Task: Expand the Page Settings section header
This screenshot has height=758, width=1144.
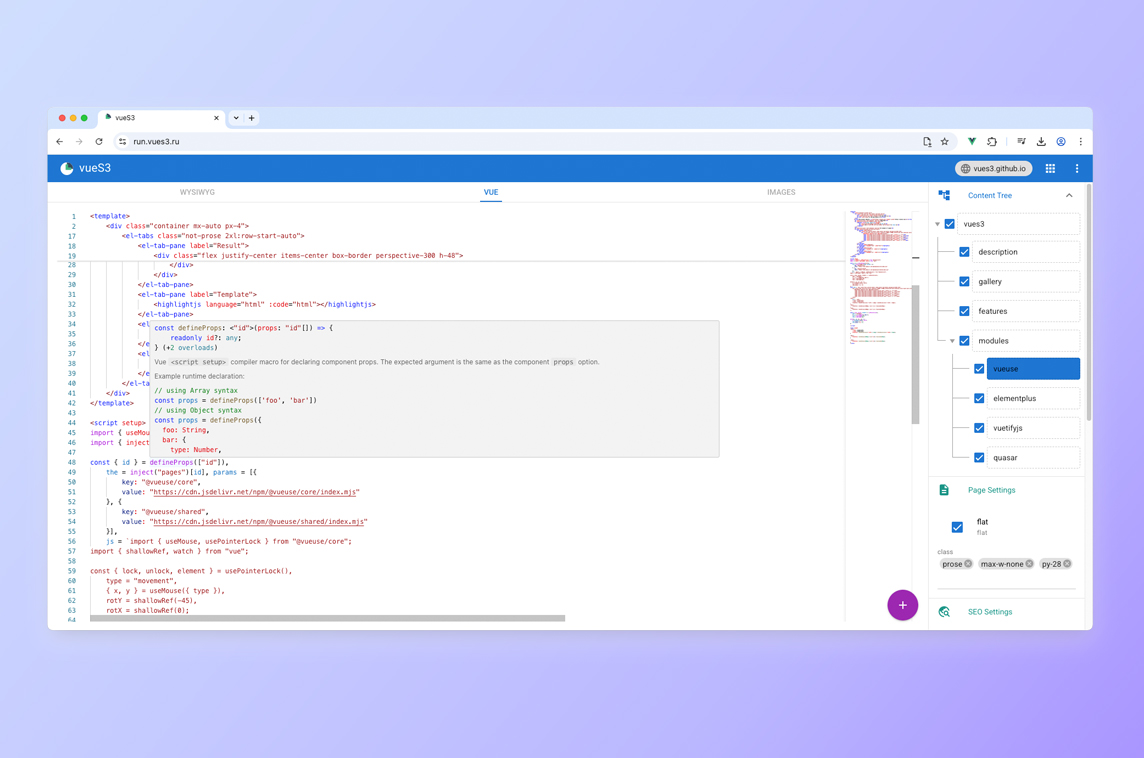Action: point(1006,490)
